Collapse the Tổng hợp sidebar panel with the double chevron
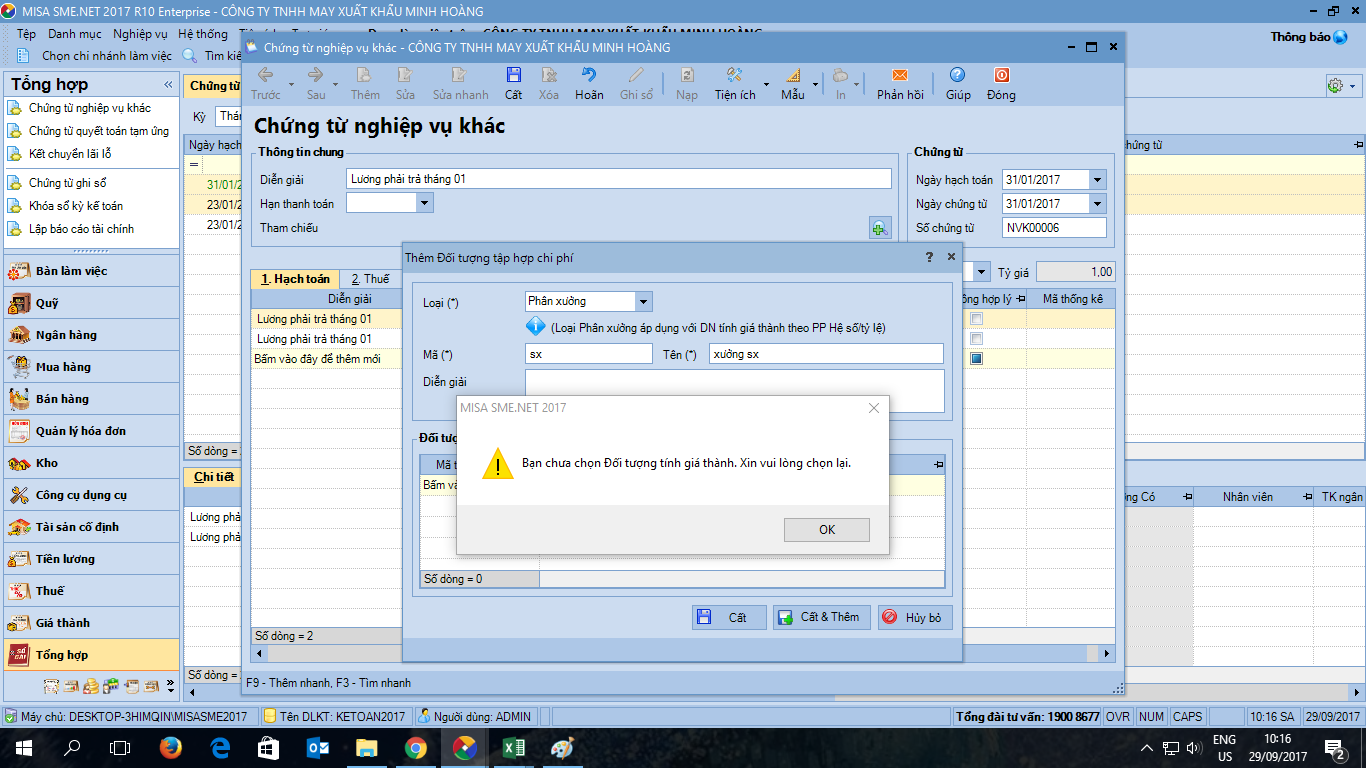The image size is (1366, 768). 168,85
